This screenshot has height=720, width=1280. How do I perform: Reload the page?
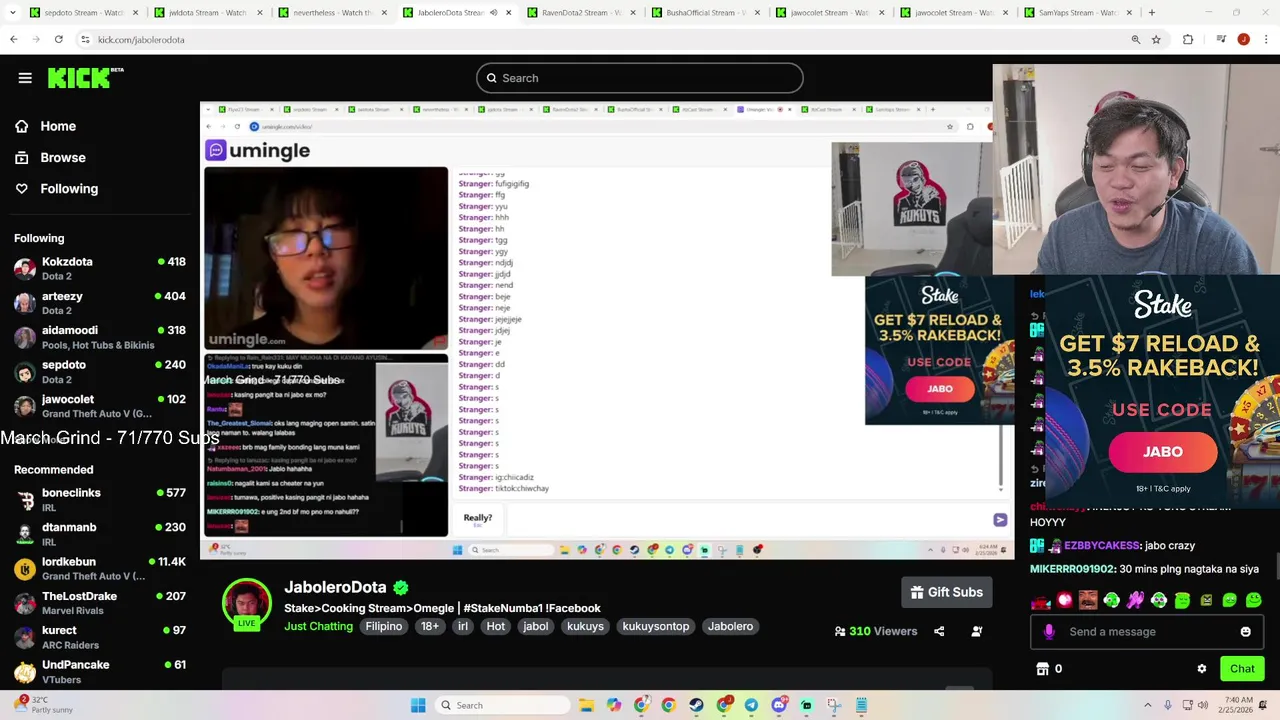tap(59, 39)
